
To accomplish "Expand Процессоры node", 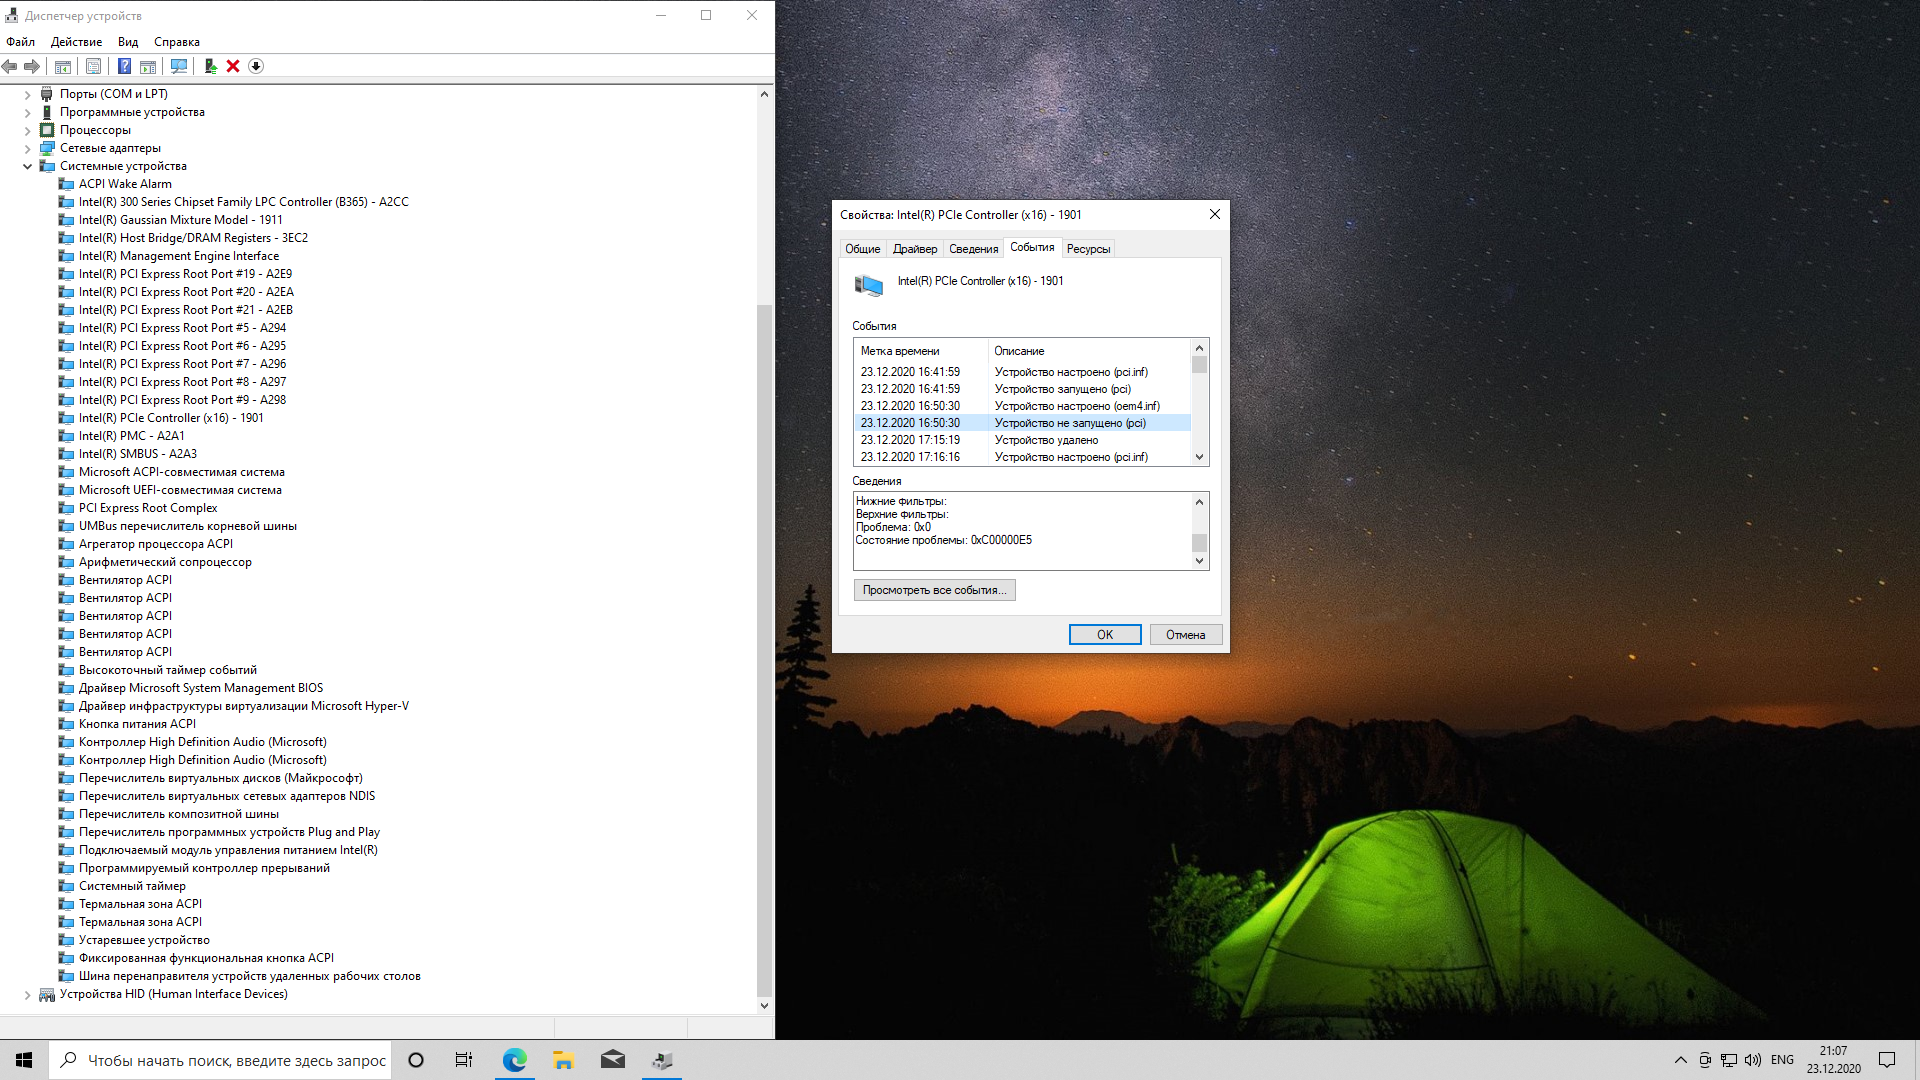I will point(28,131).
